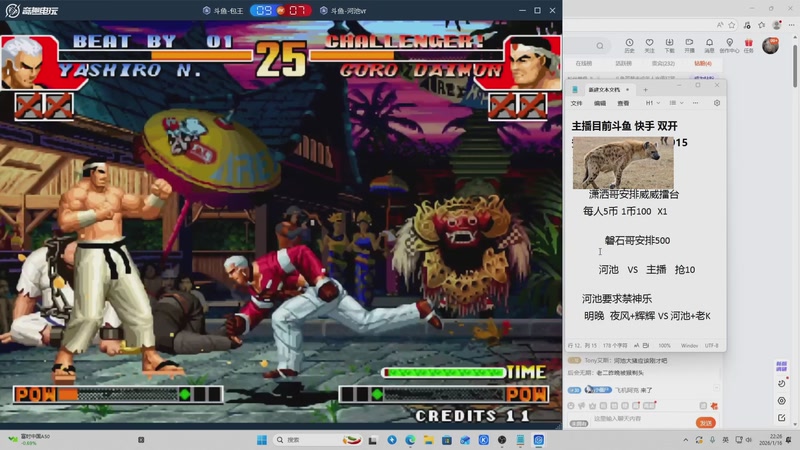Image resolution: width=800 pixels, height=450 pixels.
Task: Switch to the 活跃榜 tab
Action: [x=623, y=64]
